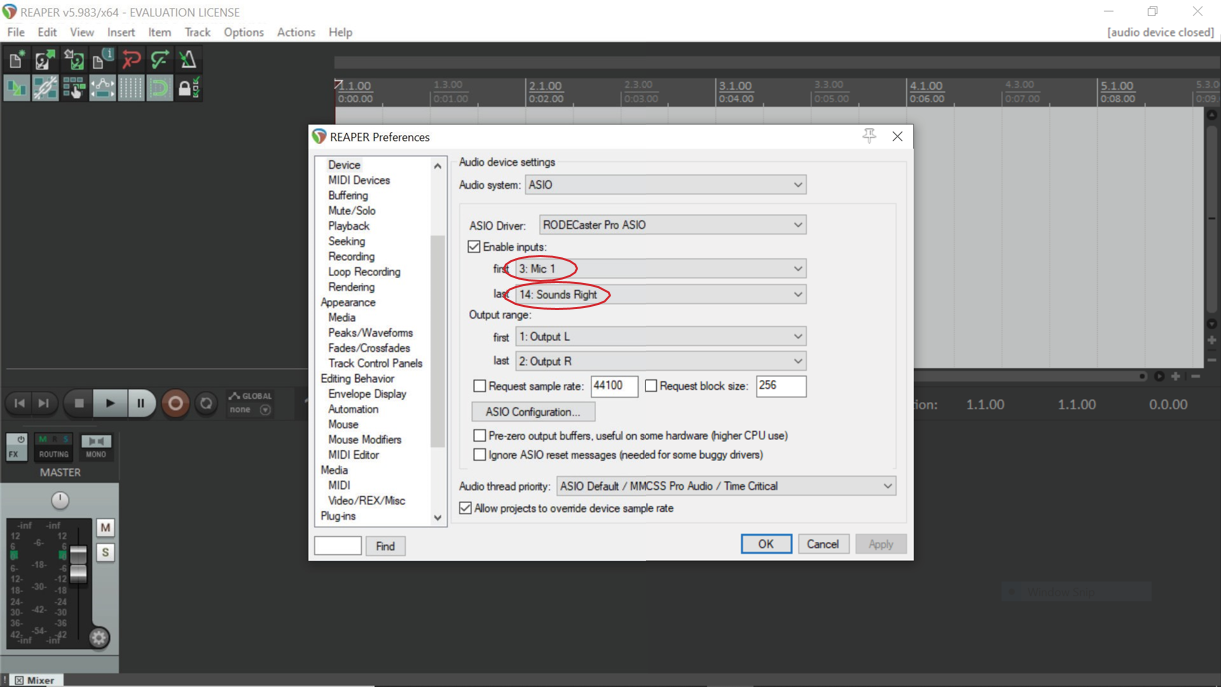Open the Audio thread priority dropdown
The width and height of the screenshot is (1221, 687).
pyautogui.click(x=725, y=486)
